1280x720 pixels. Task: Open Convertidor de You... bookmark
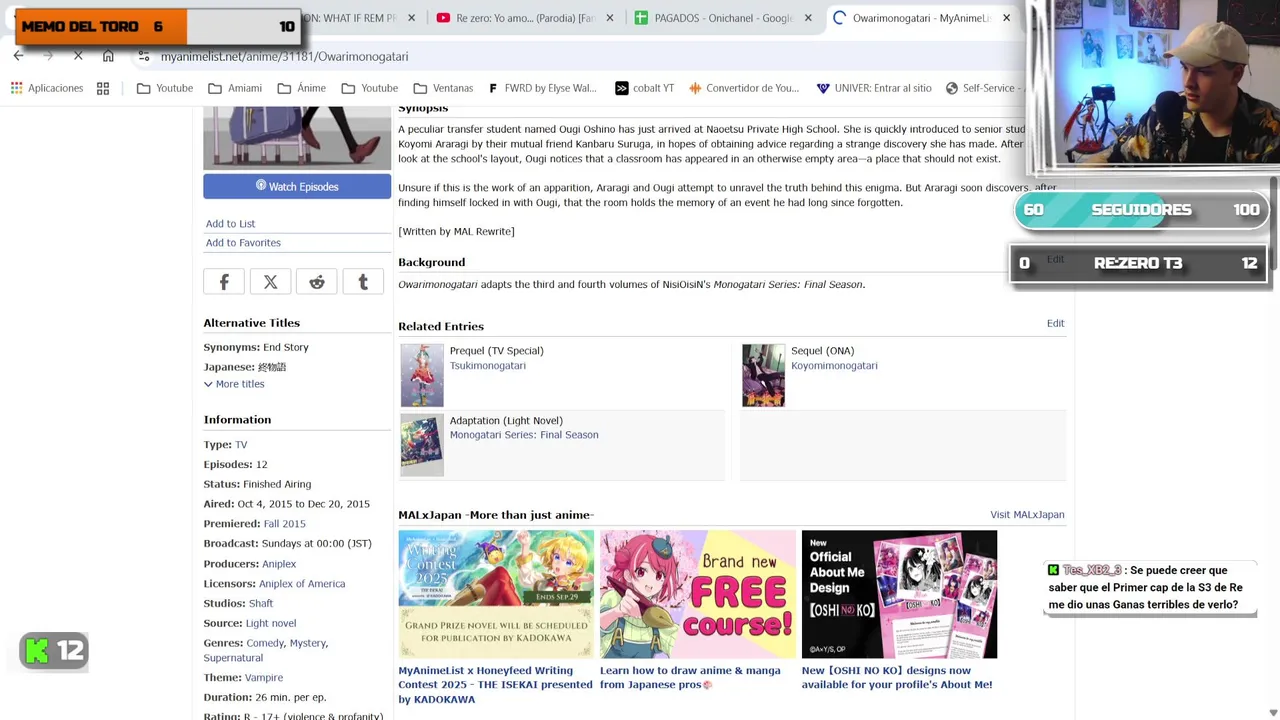pos(743,88)
